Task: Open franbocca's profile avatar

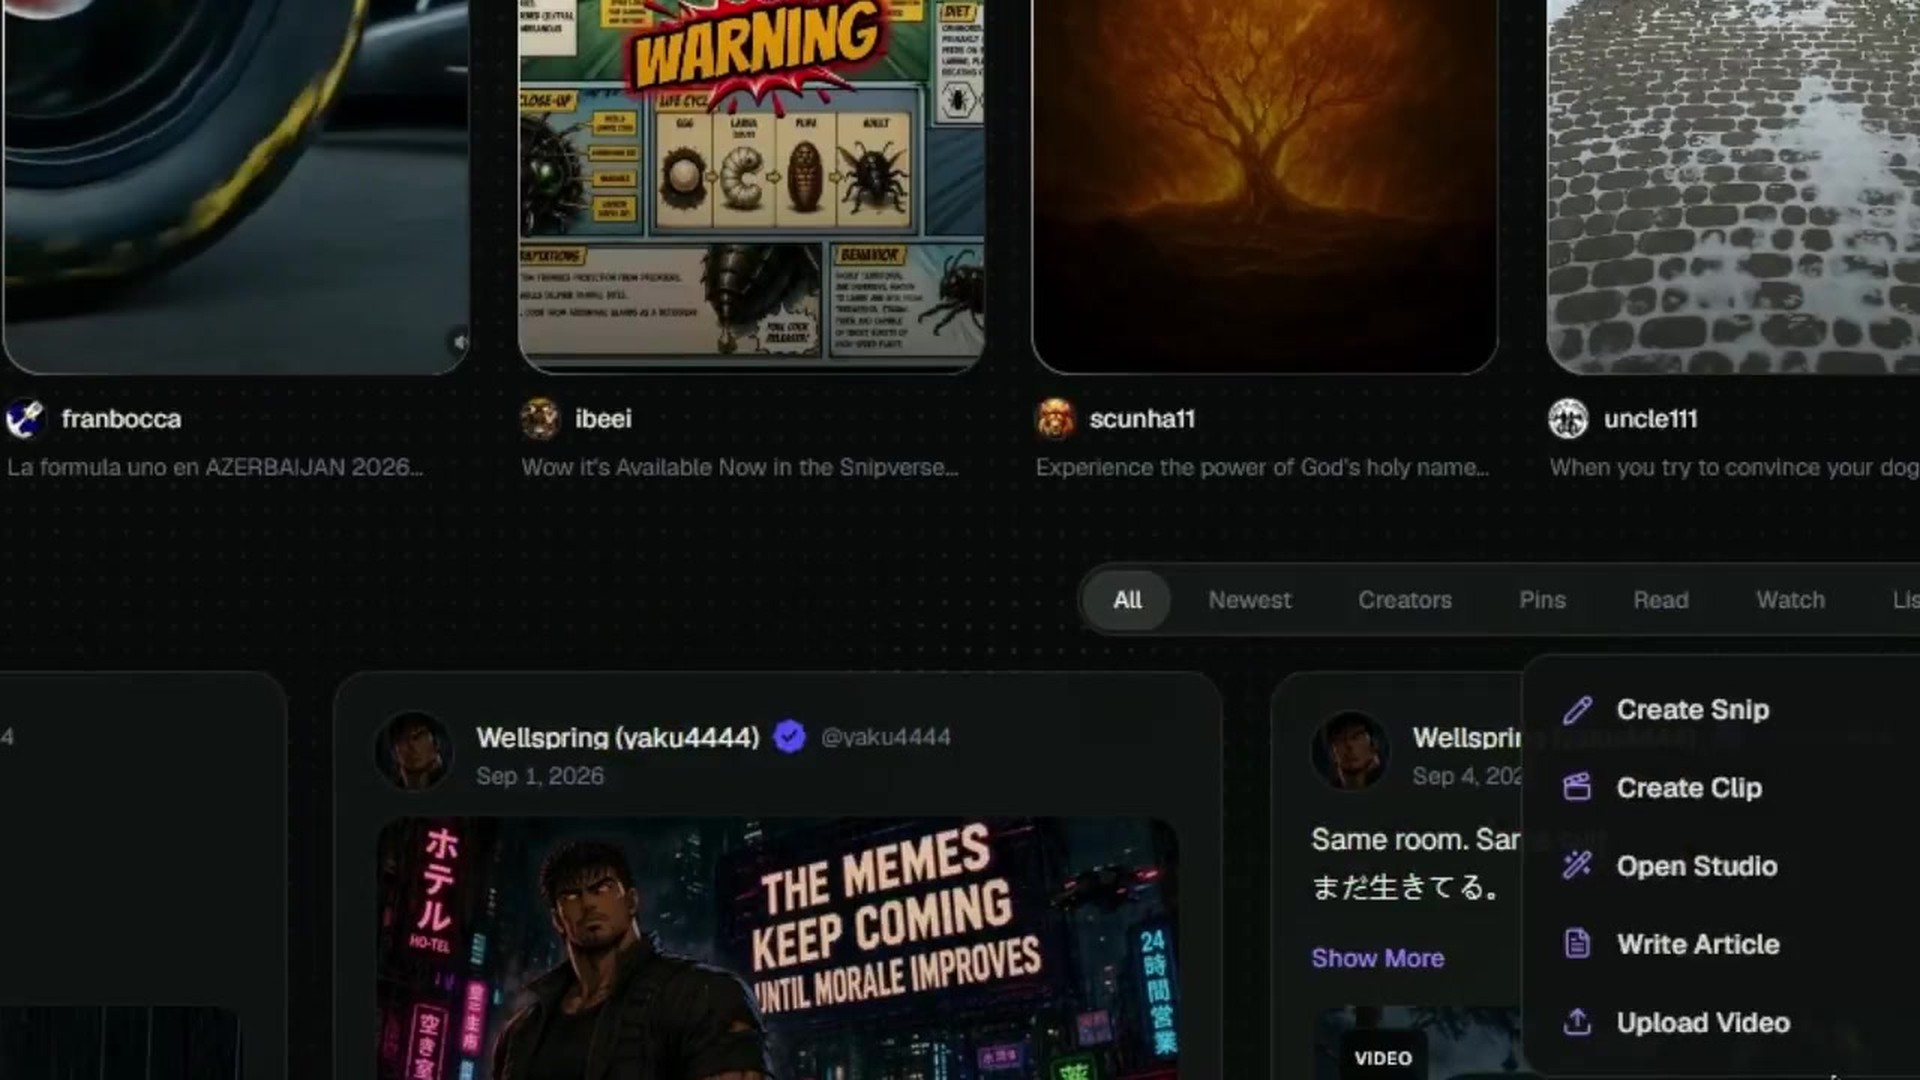Action: coord(25,419)
